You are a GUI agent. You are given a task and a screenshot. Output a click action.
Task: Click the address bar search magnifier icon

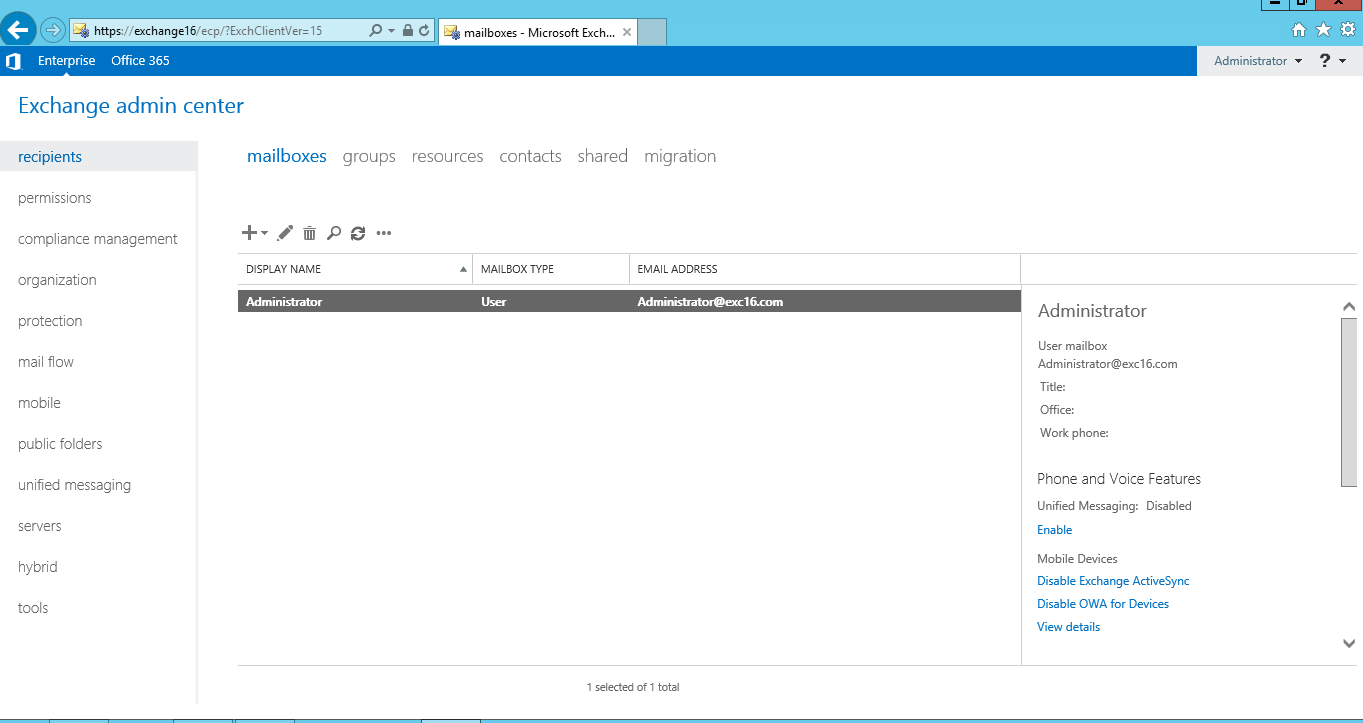(x=376, y=31)
